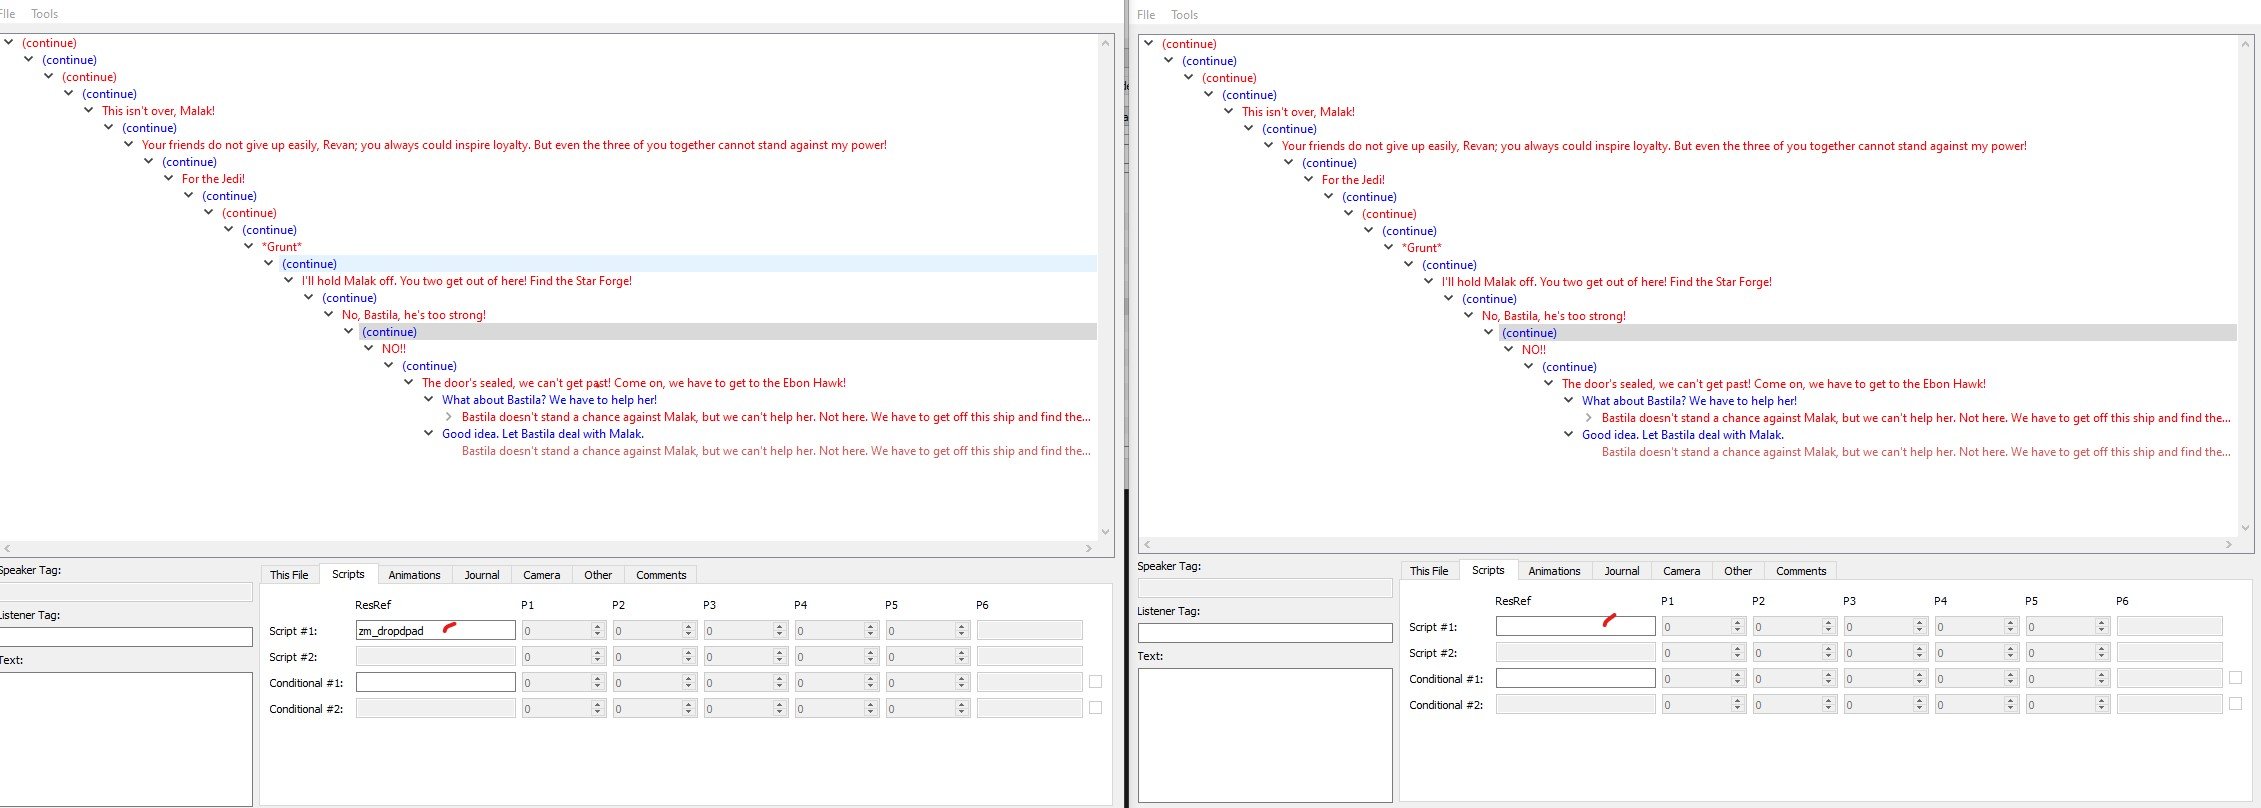Click Script #1 ResRef field containing zm_dropdpad

(436, 630)
